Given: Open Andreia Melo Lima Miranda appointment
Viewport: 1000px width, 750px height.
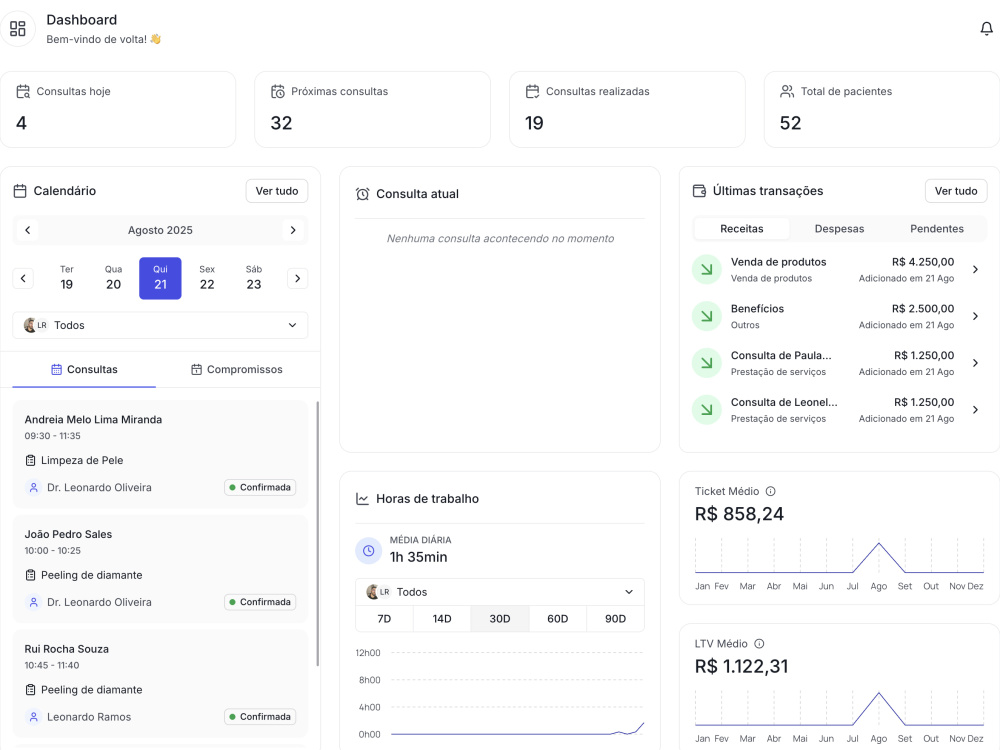Looking at the screenshot, I should tap(160, 454).
